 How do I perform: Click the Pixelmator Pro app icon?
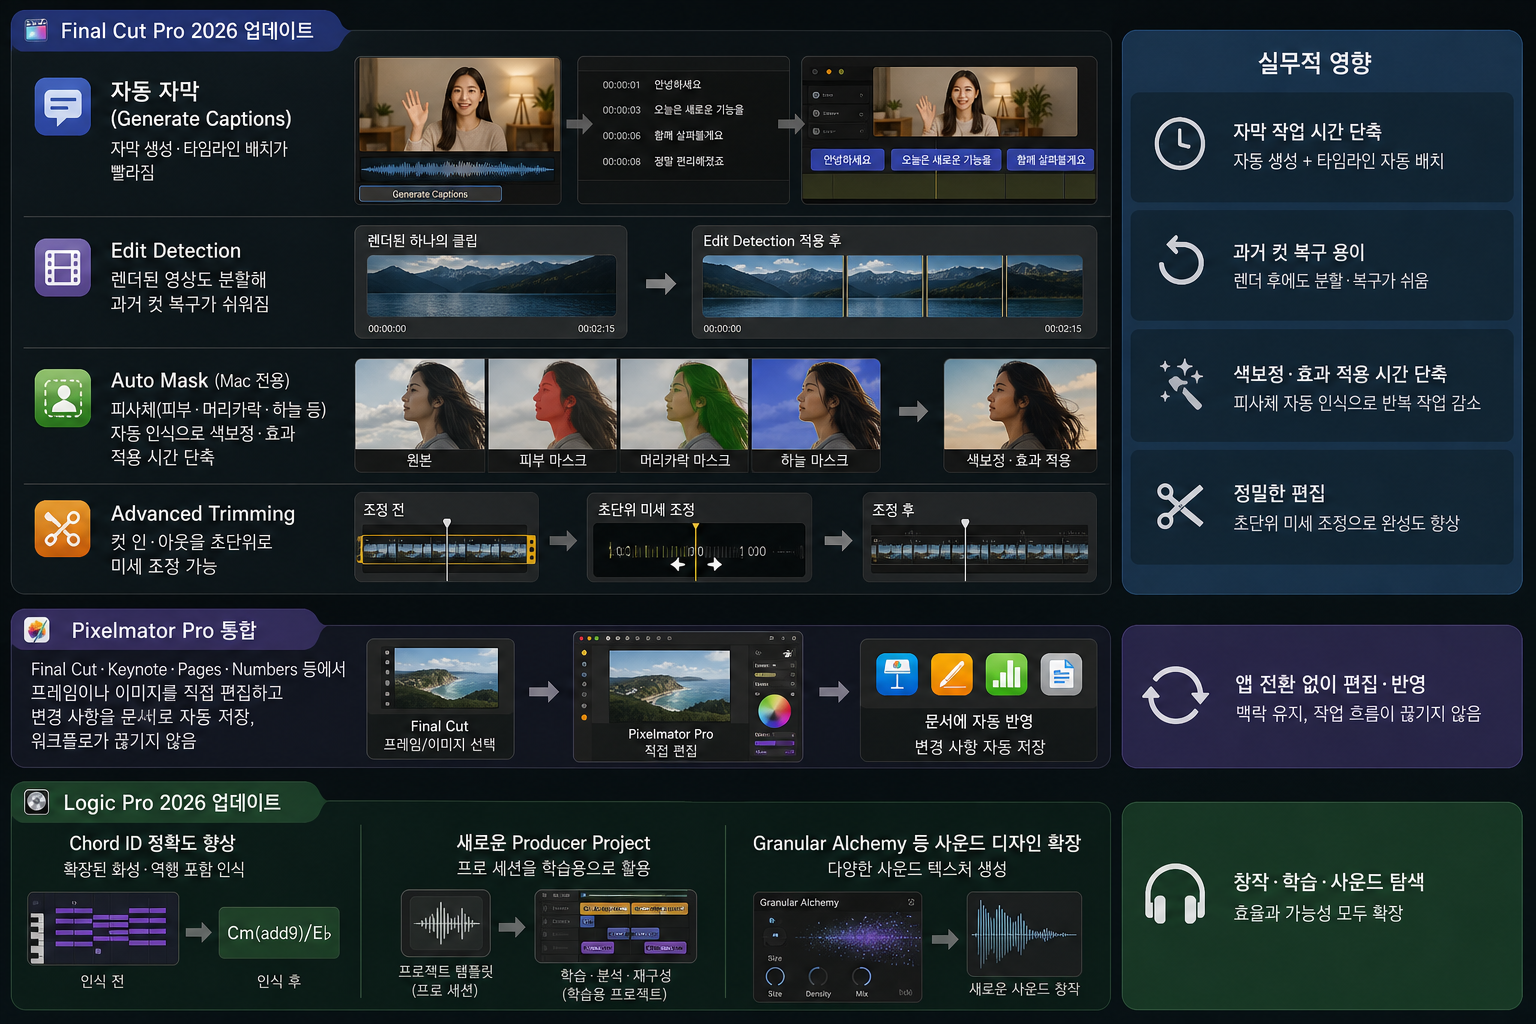click(37, 630)
